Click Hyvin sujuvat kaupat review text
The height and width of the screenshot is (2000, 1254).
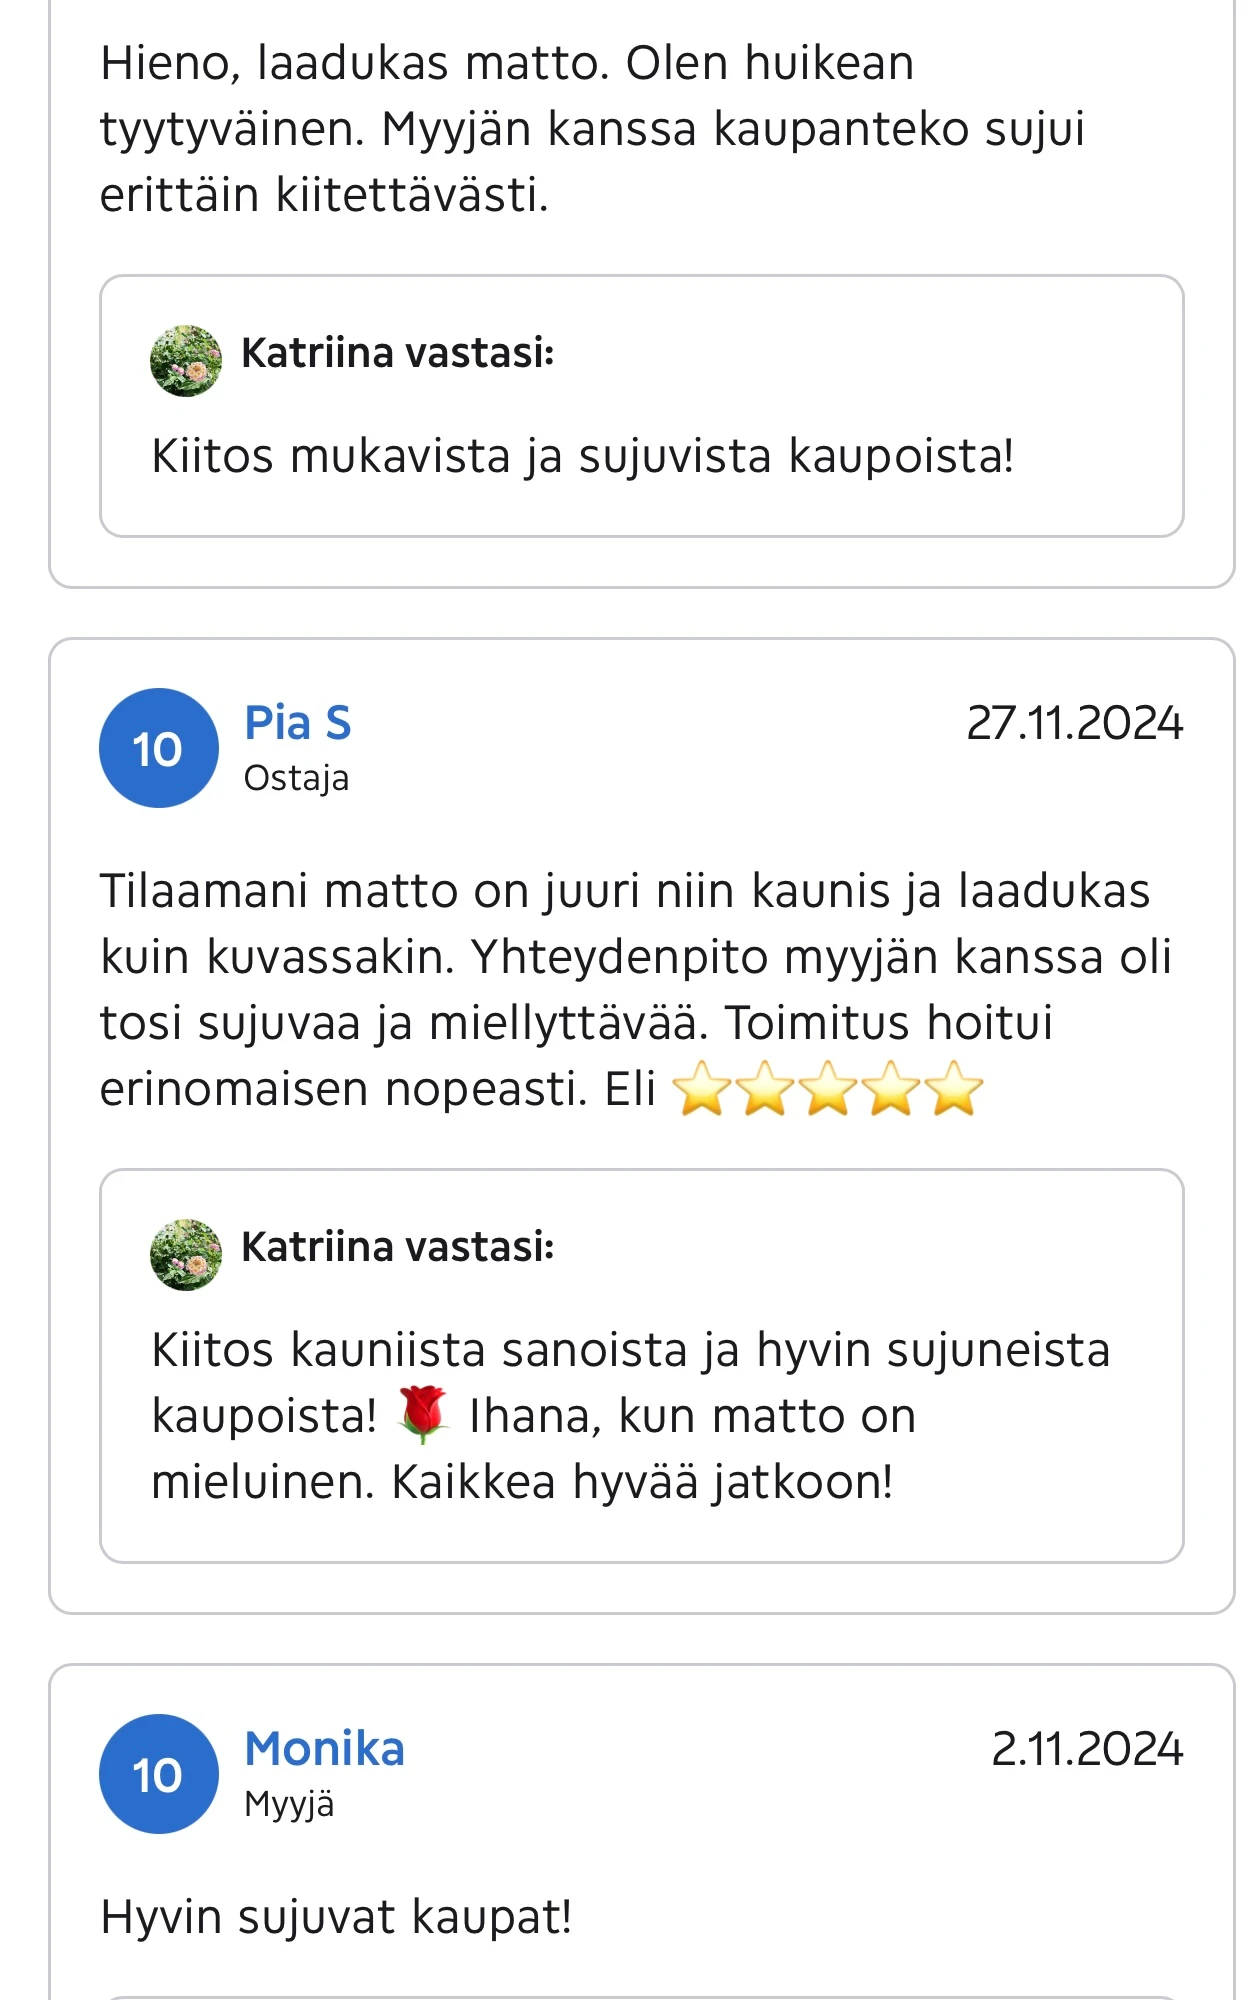(335, 1915)
